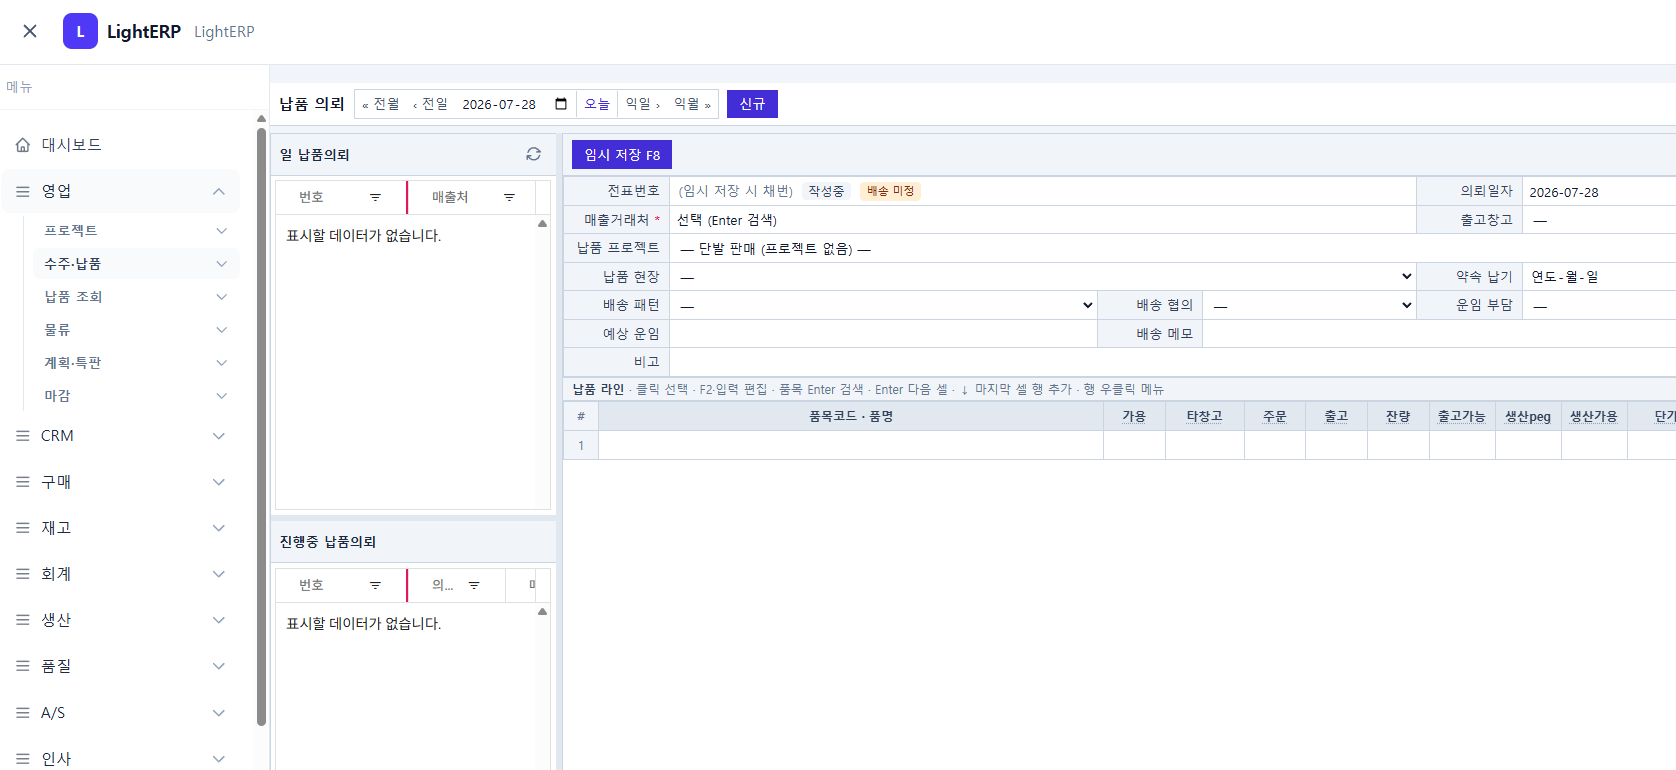
Task: Expand the 물류 submenu
Action: point(222,330)
